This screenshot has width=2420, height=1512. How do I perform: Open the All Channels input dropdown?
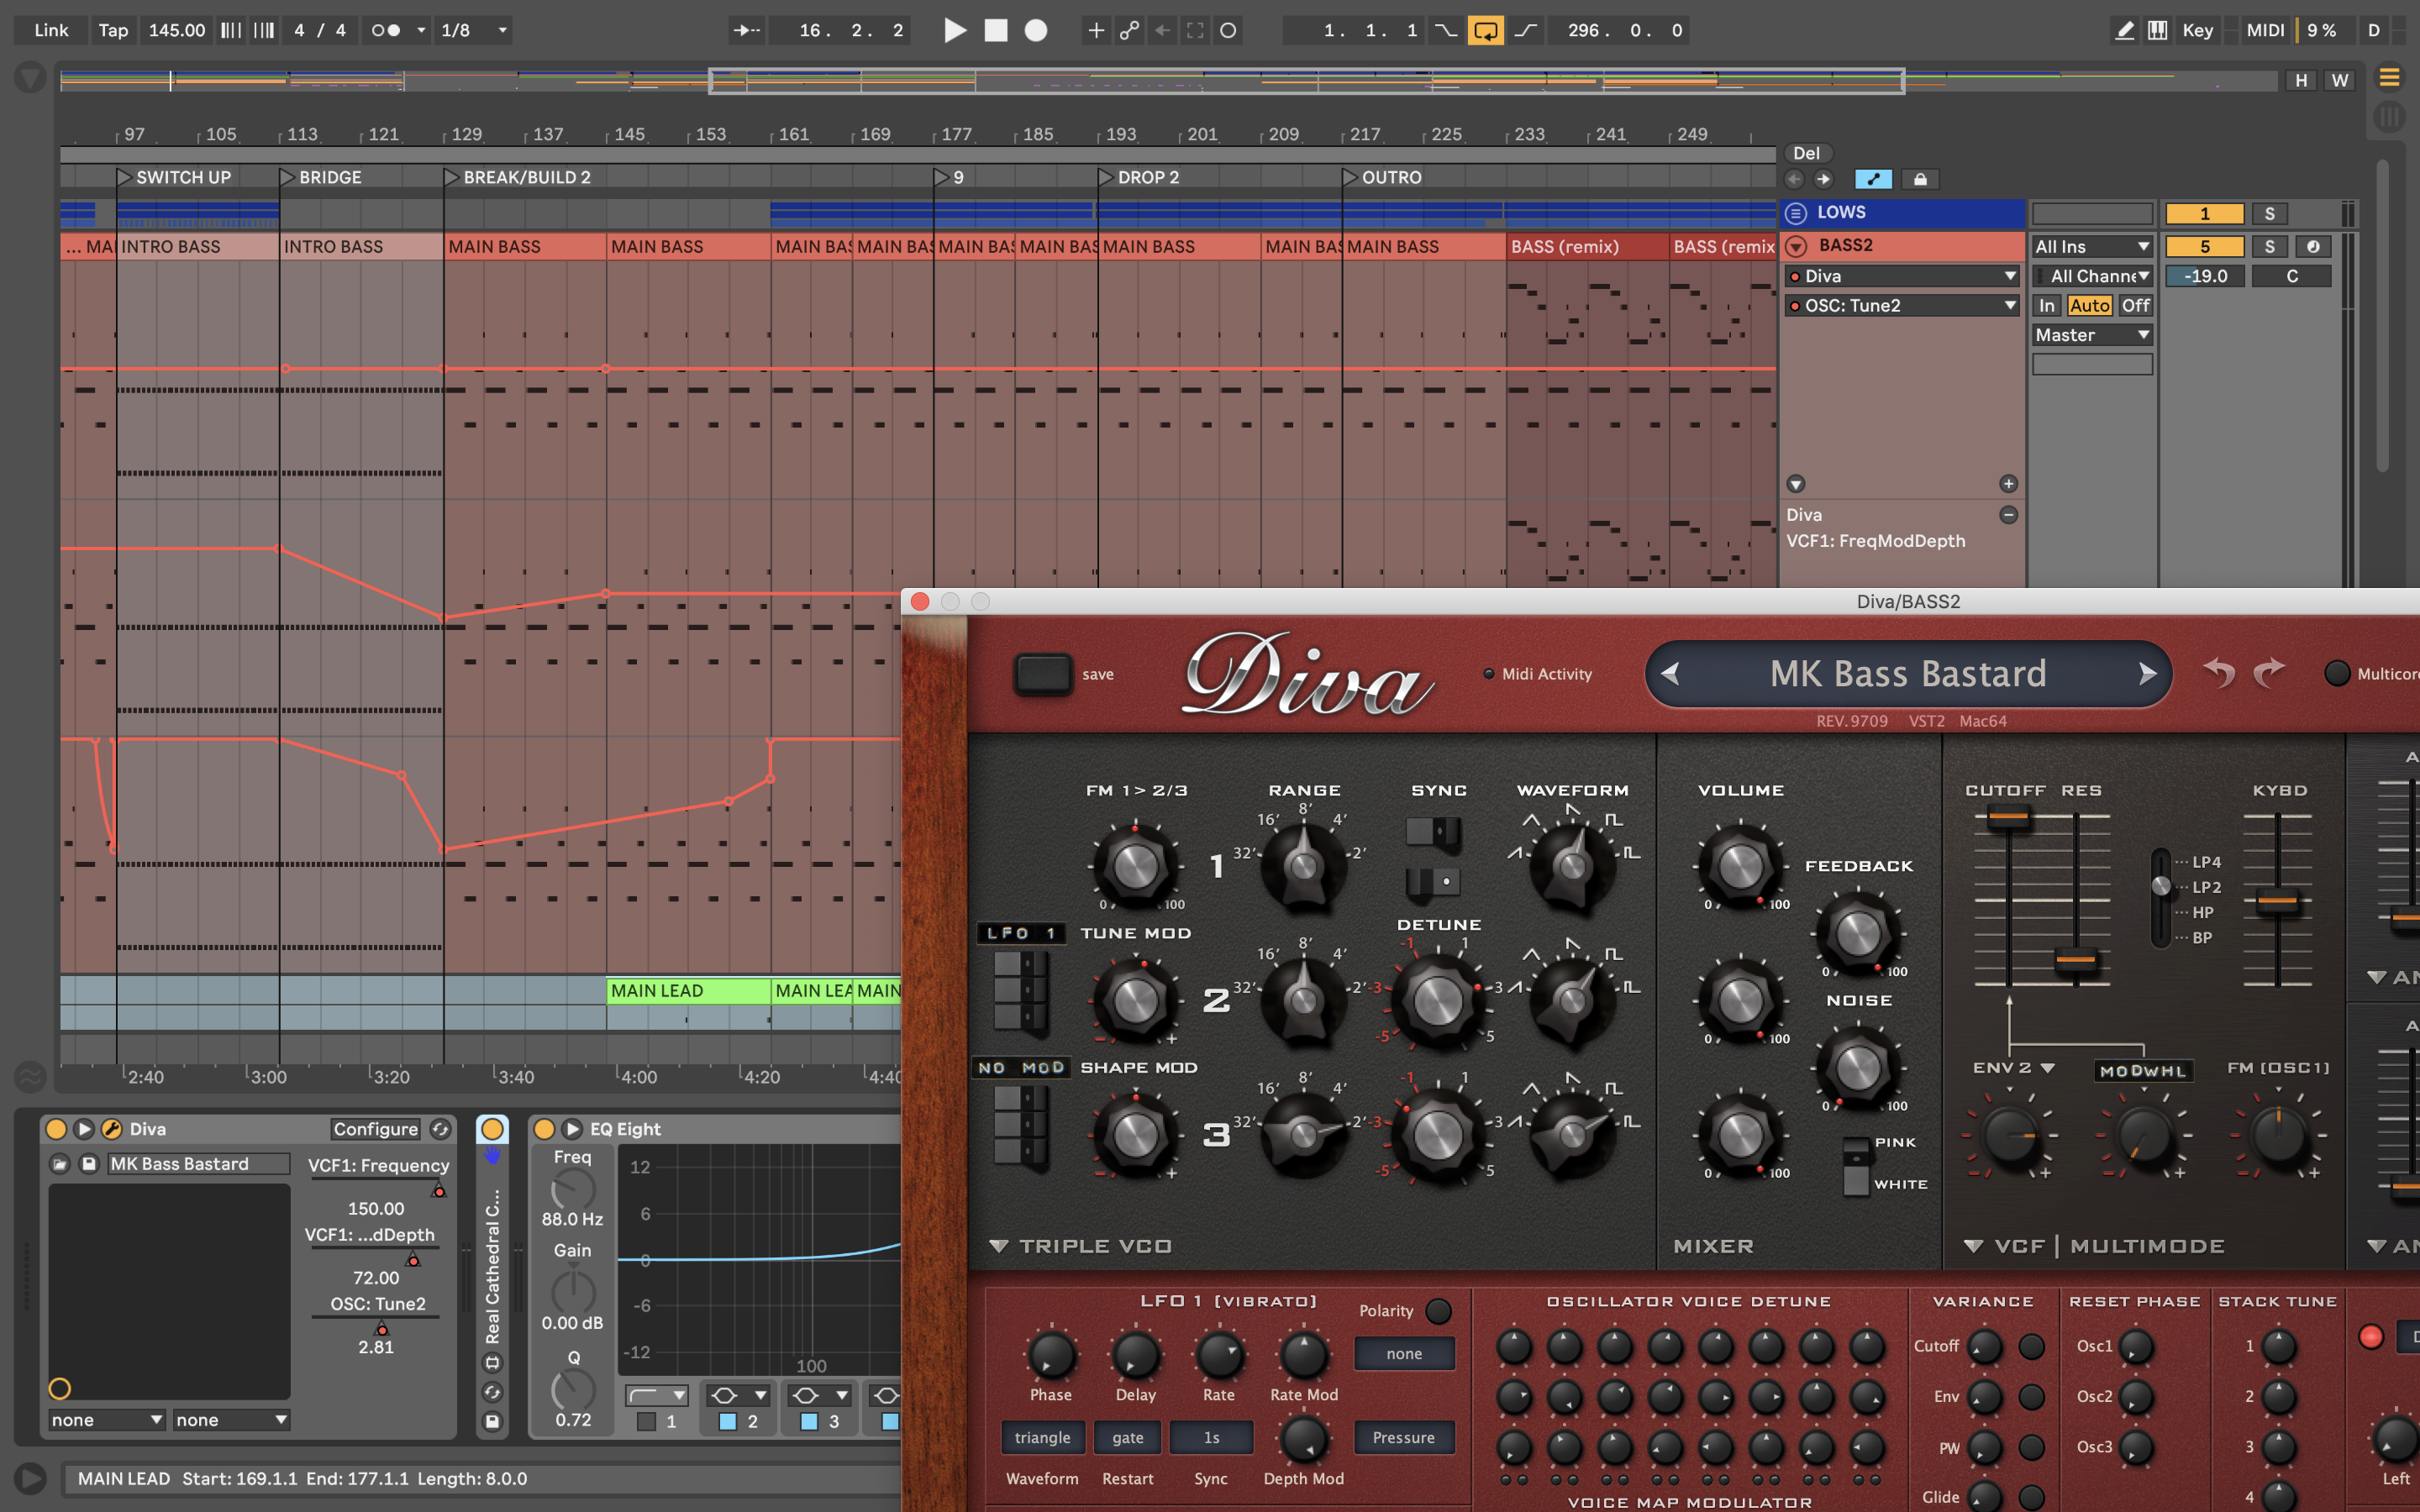click(2092, 276)
